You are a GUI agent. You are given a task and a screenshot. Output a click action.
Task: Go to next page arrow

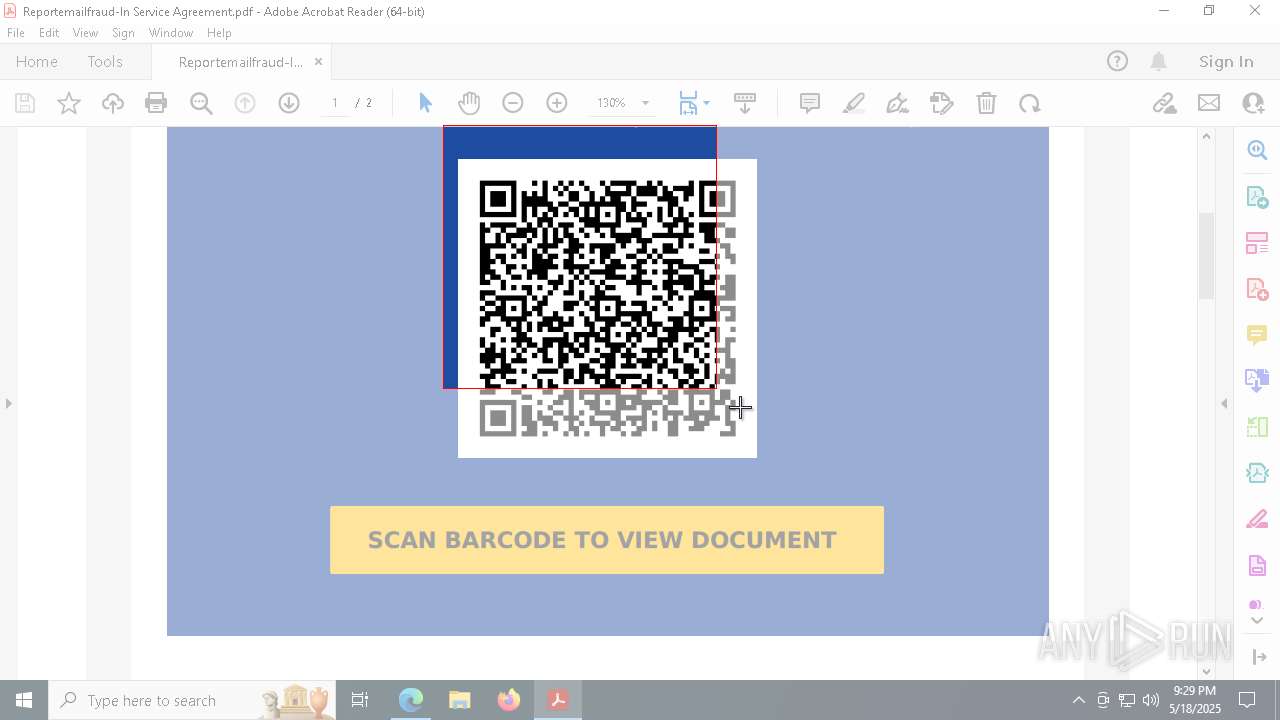[289, 103]
